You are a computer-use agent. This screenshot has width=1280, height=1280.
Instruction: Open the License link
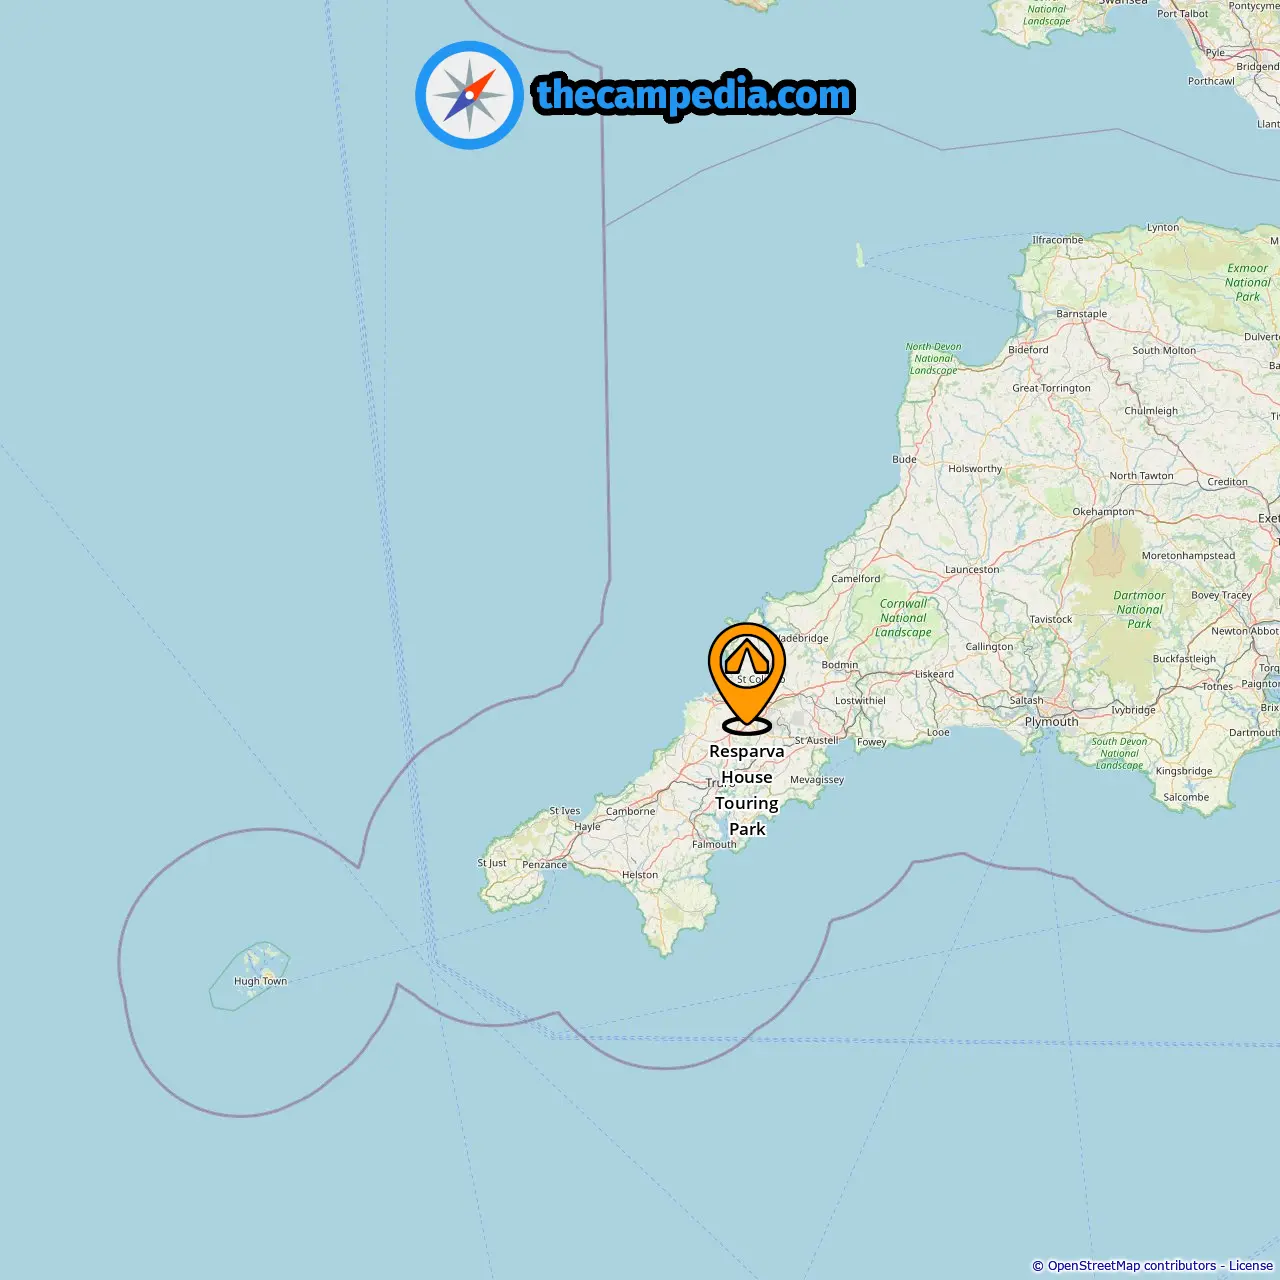(x=1251, y=1266)
